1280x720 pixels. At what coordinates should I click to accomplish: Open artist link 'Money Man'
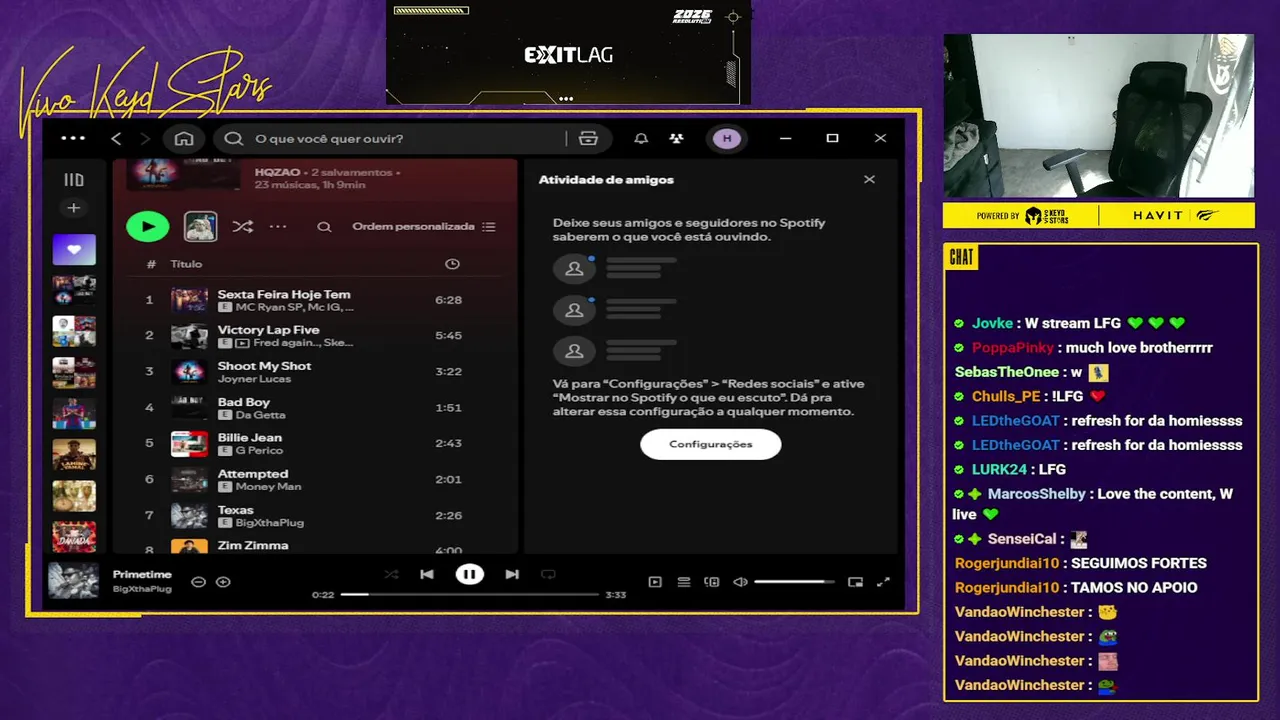coord(268,487)
